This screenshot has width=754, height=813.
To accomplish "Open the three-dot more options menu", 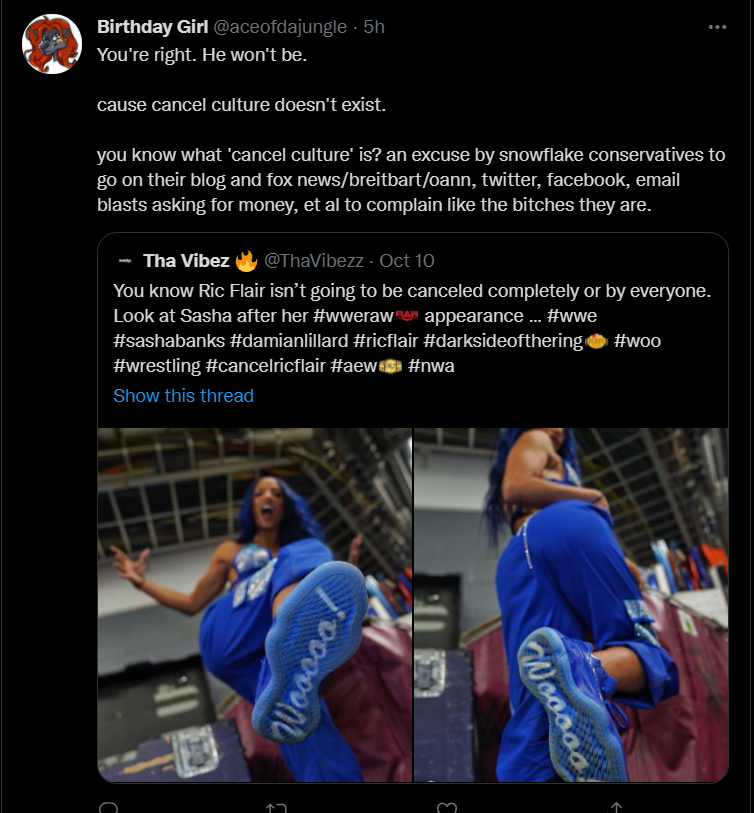I will pos(717,27).
